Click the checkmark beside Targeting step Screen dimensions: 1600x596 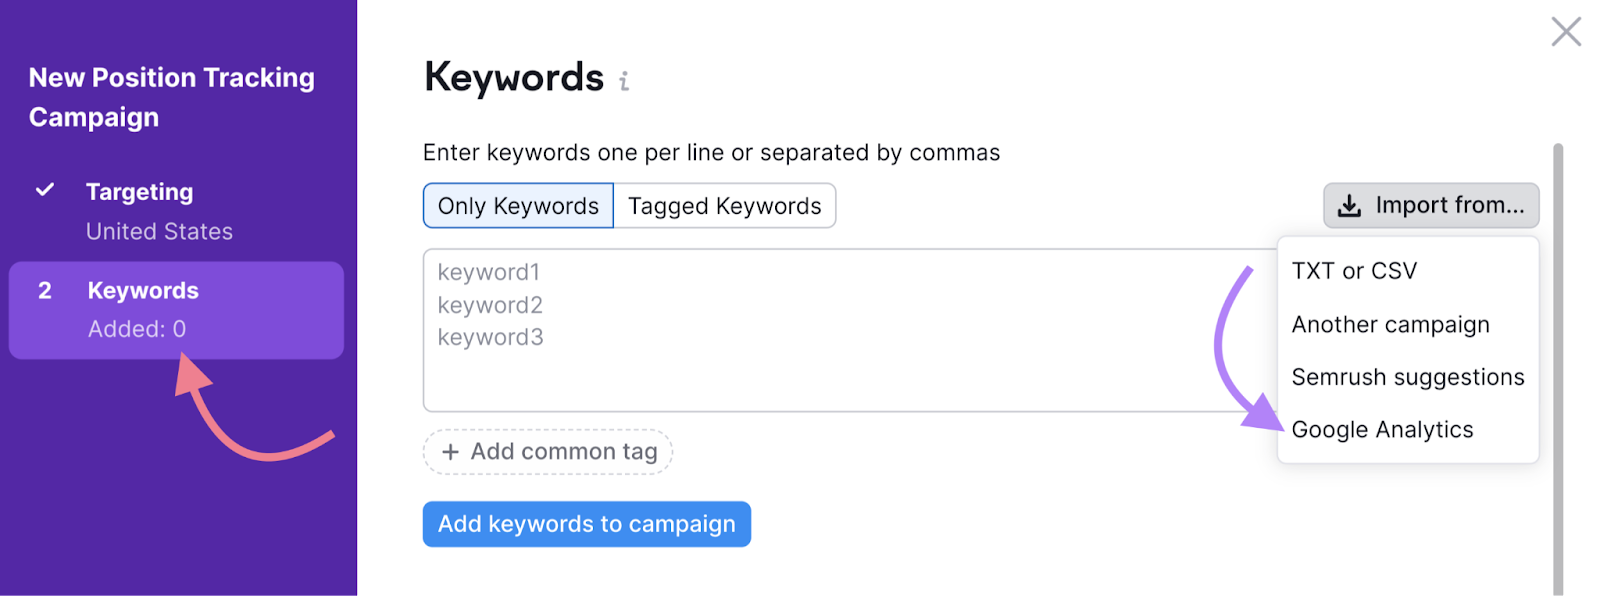point(45,190)
